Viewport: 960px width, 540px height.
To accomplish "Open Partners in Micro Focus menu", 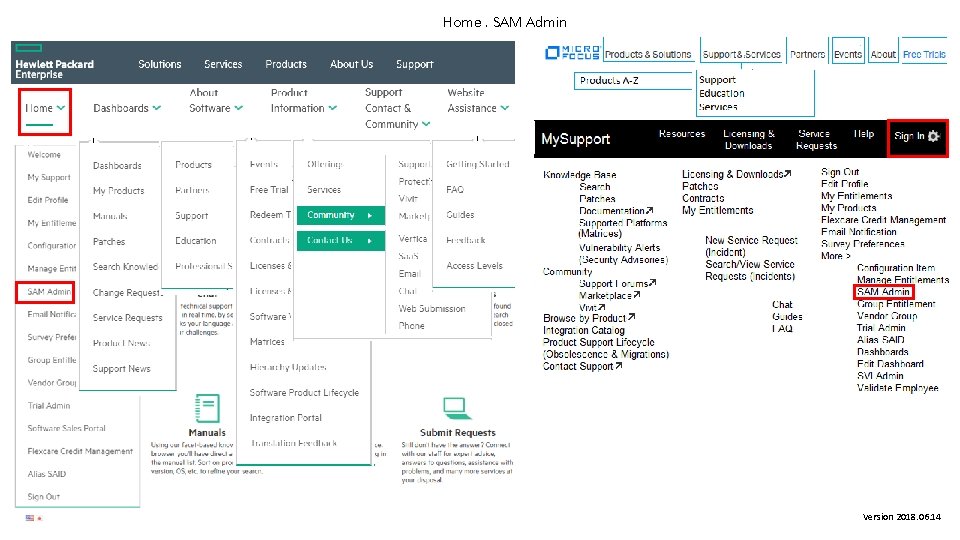I will coord(808,54).
